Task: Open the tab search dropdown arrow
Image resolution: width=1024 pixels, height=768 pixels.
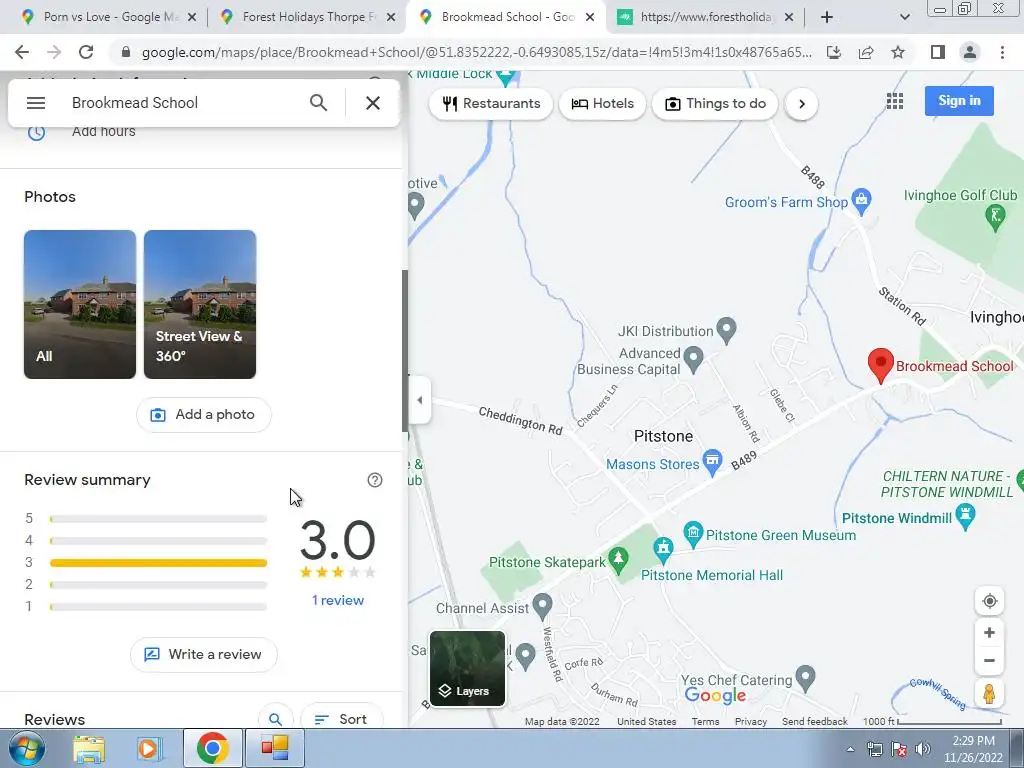Action: click(x=904, y=18)
